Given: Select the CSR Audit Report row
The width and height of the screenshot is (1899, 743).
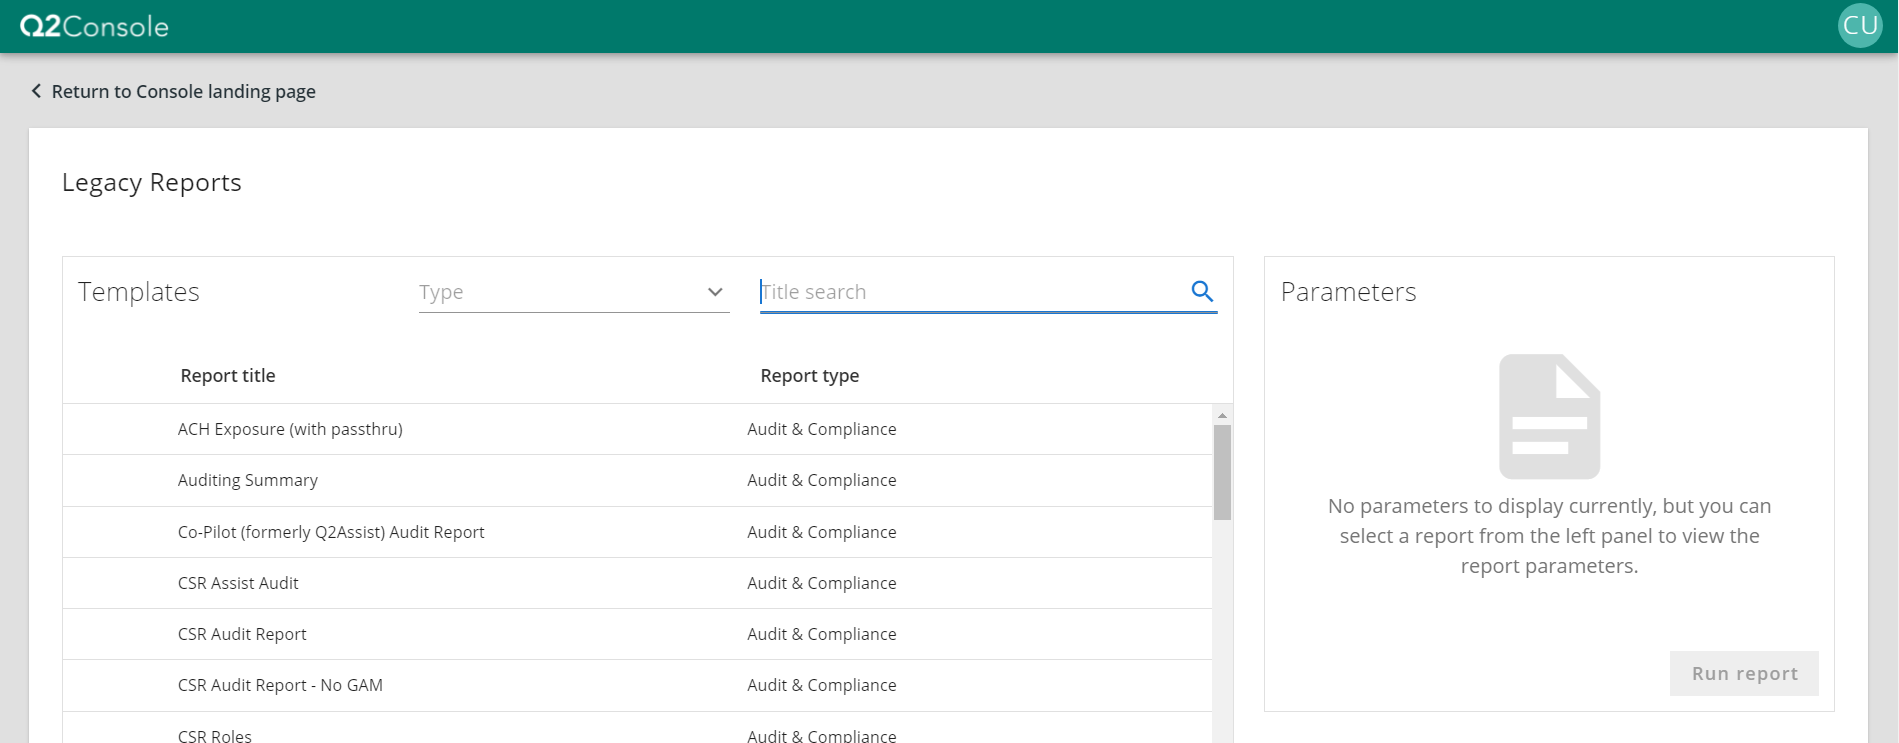Looking at the screenshot, I should tap(638, 634).
